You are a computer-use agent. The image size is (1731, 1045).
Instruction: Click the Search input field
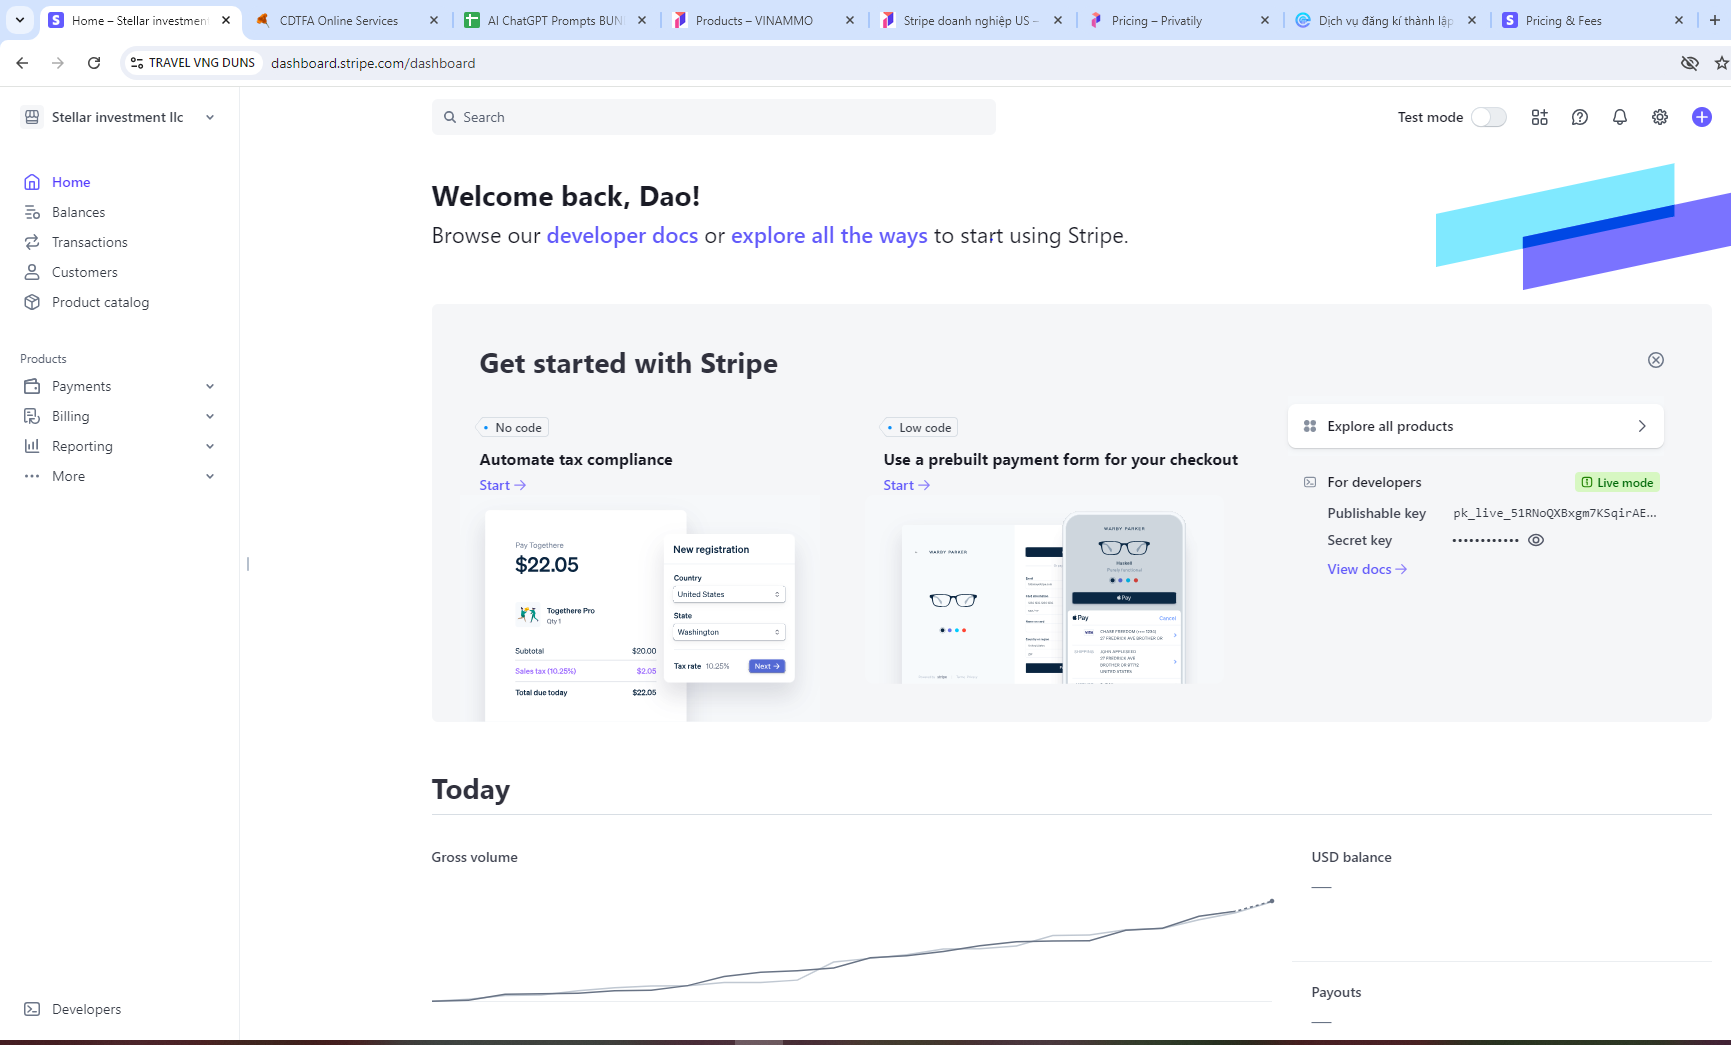(x=713, y=117)
